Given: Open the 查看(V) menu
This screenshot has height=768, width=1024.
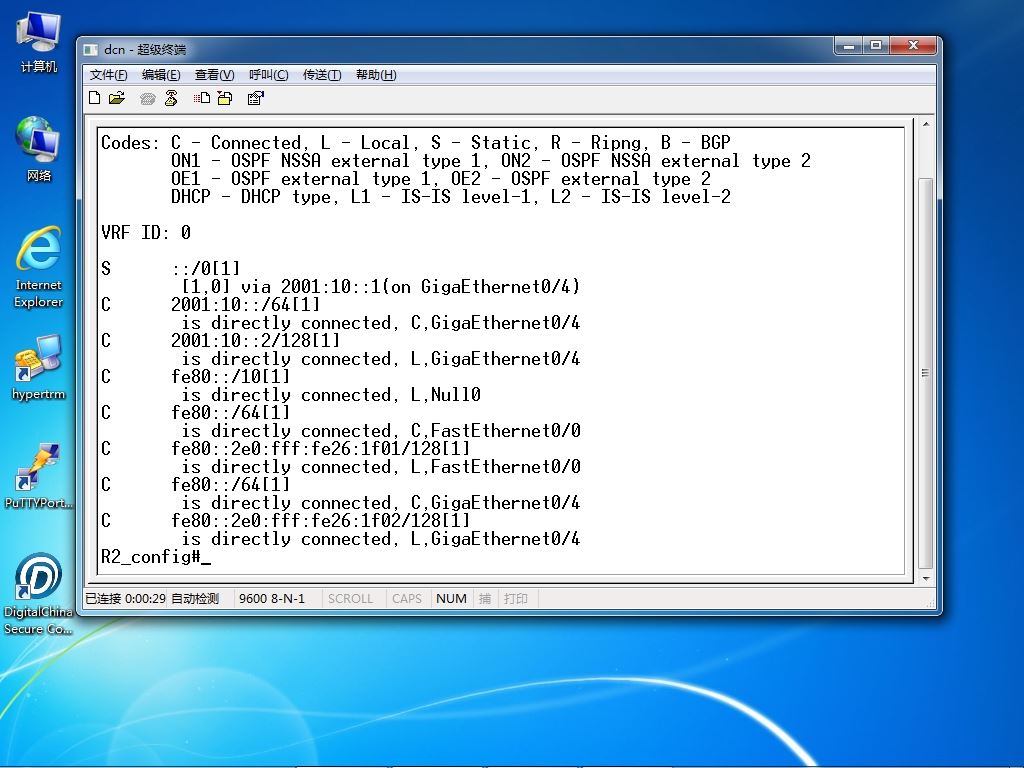Looking at the screenshot, I should click(215, 75).
